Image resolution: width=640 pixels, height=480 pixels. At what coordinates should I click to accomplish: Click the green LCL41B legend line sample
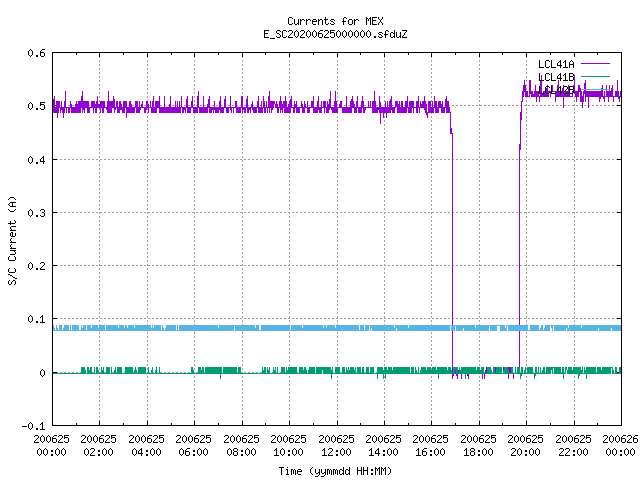(x=595, y=76)
